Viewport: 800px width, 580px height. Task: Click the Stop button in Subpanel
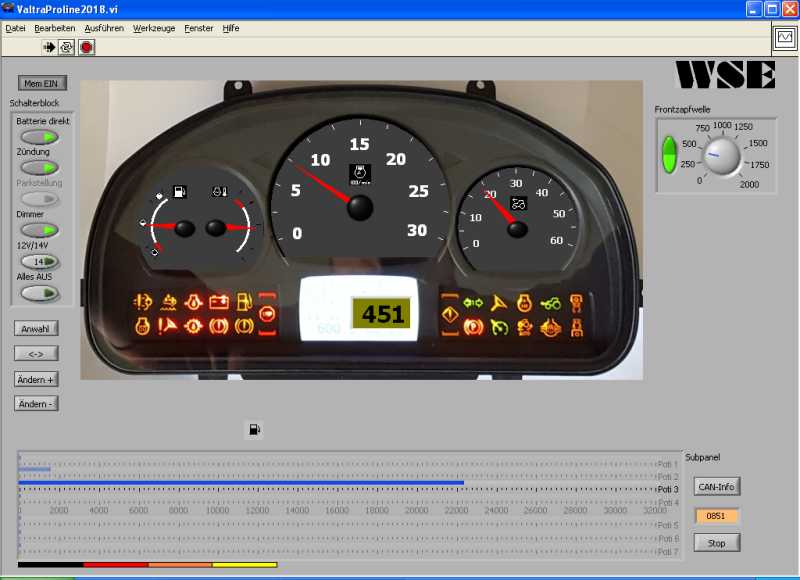click(716, 543)
